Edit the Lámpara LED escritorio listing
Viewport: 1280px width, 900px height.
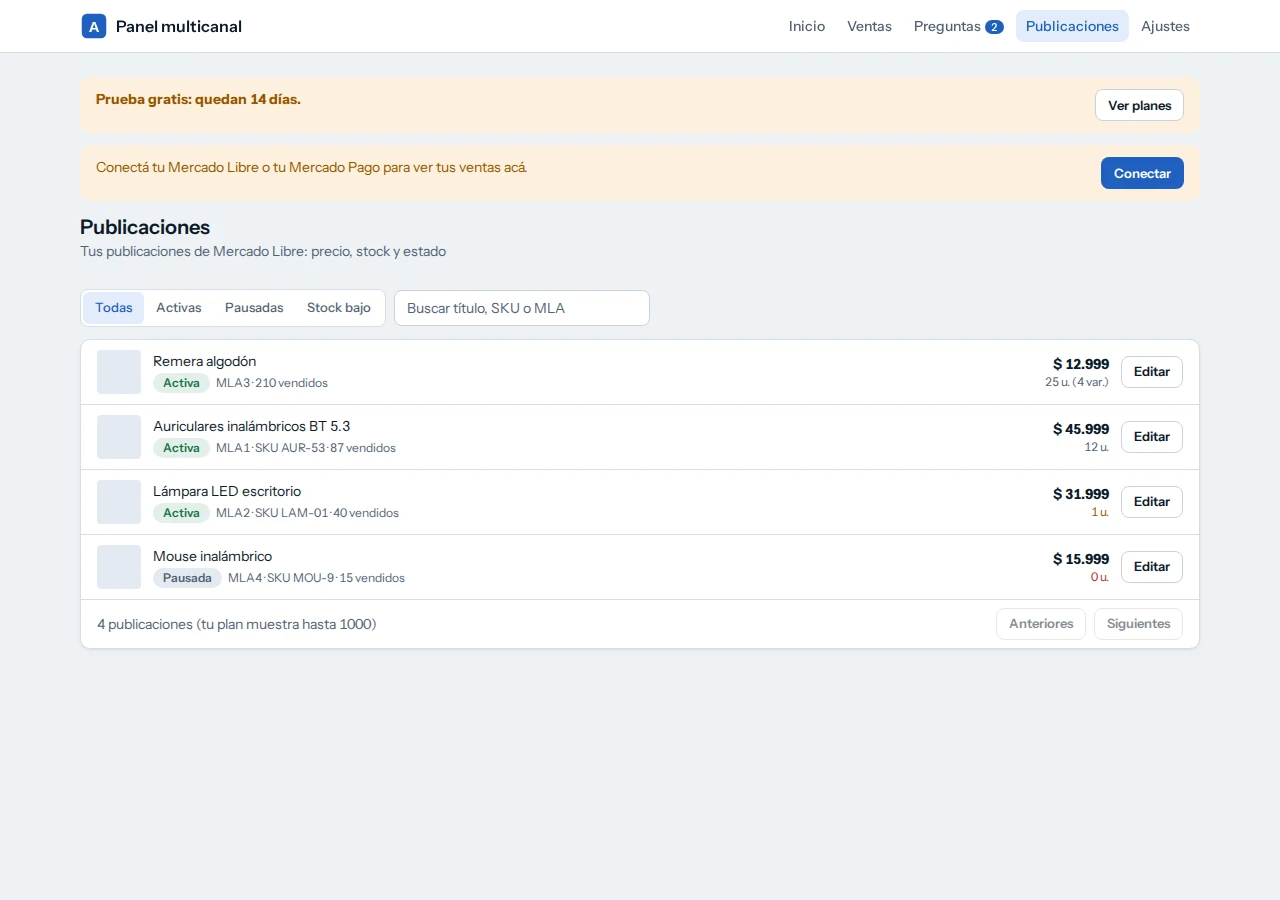[1152, 502]
